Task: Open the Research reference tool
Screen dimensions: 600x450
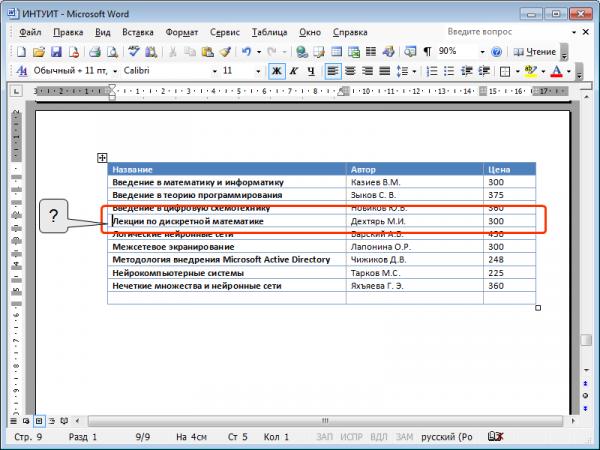Action: pos(151,52)
